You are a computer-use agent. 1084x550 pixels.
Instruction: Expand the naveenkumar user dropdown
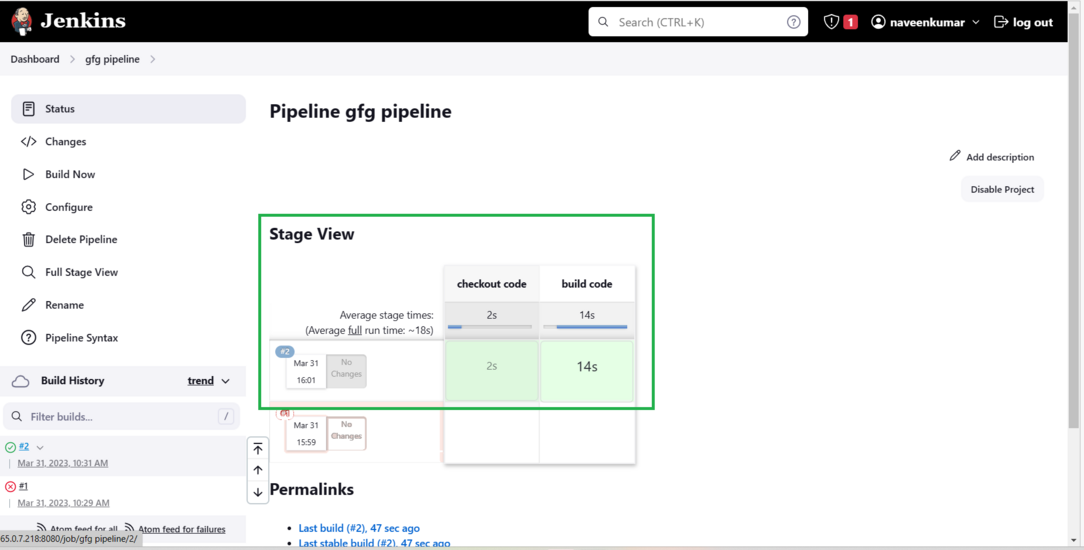976,22
